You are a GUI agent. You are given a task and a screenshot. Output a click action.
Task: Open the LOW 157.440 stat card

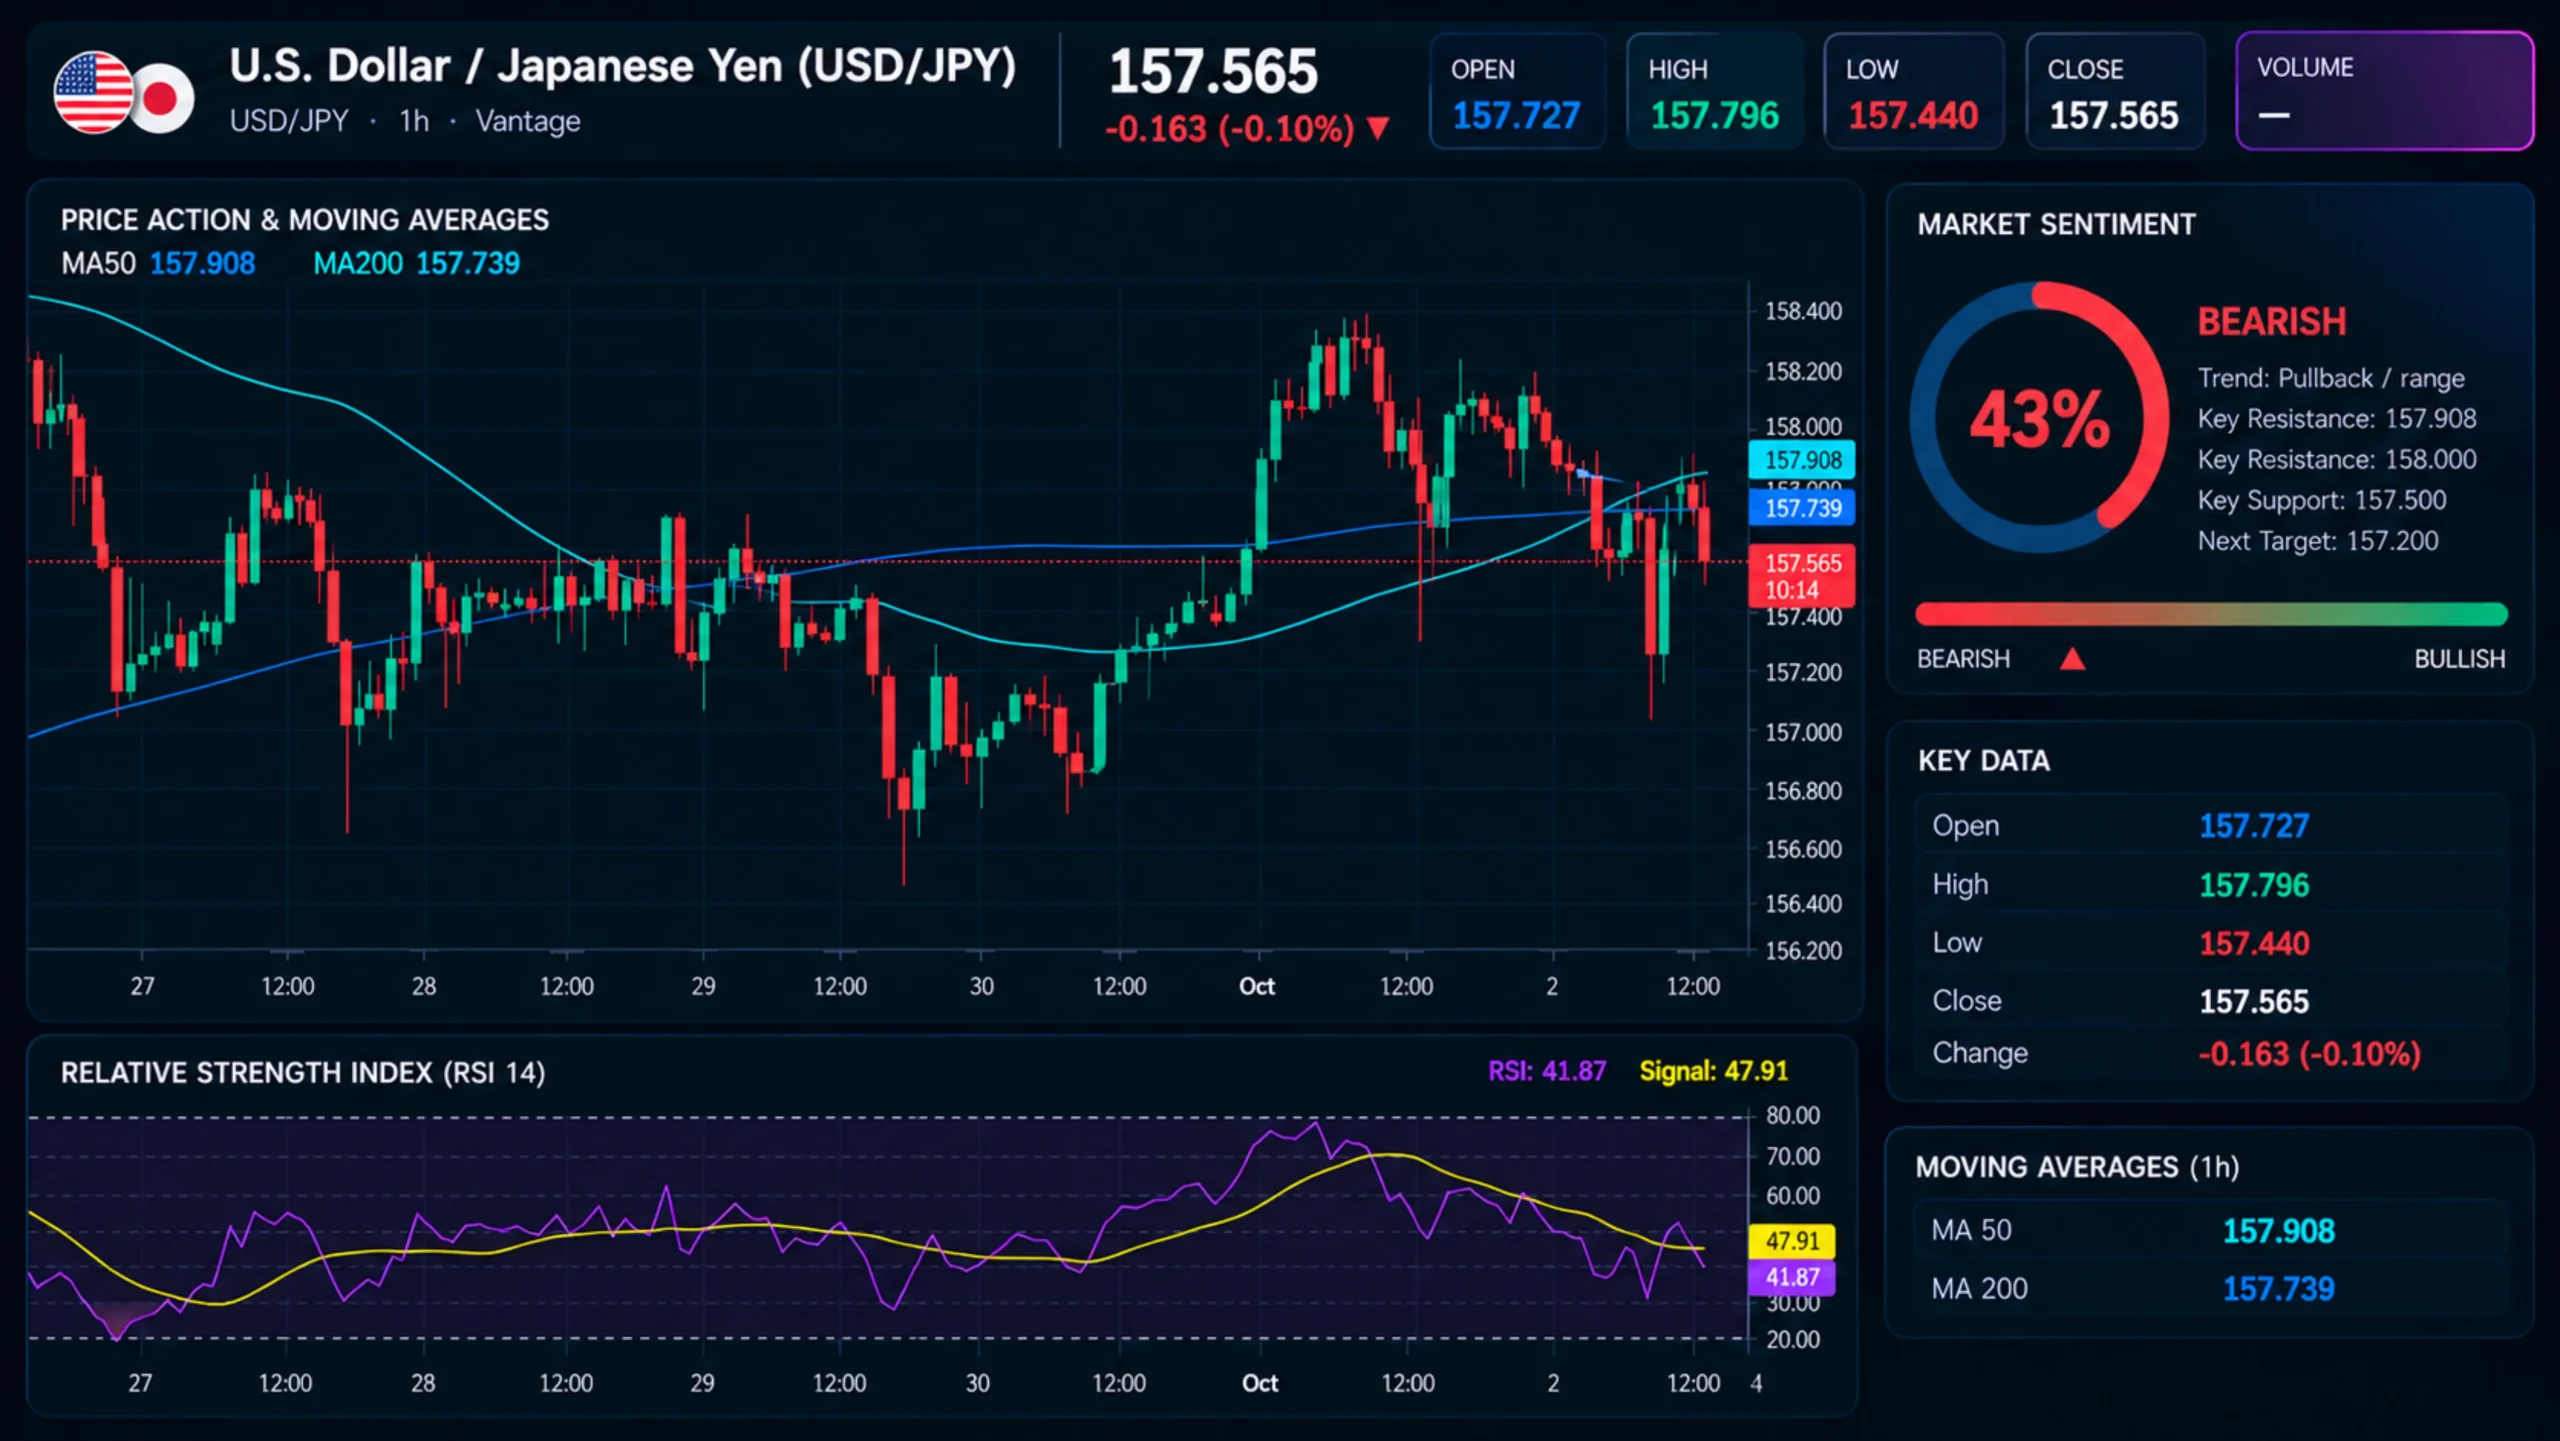[x=1913, y=92]
